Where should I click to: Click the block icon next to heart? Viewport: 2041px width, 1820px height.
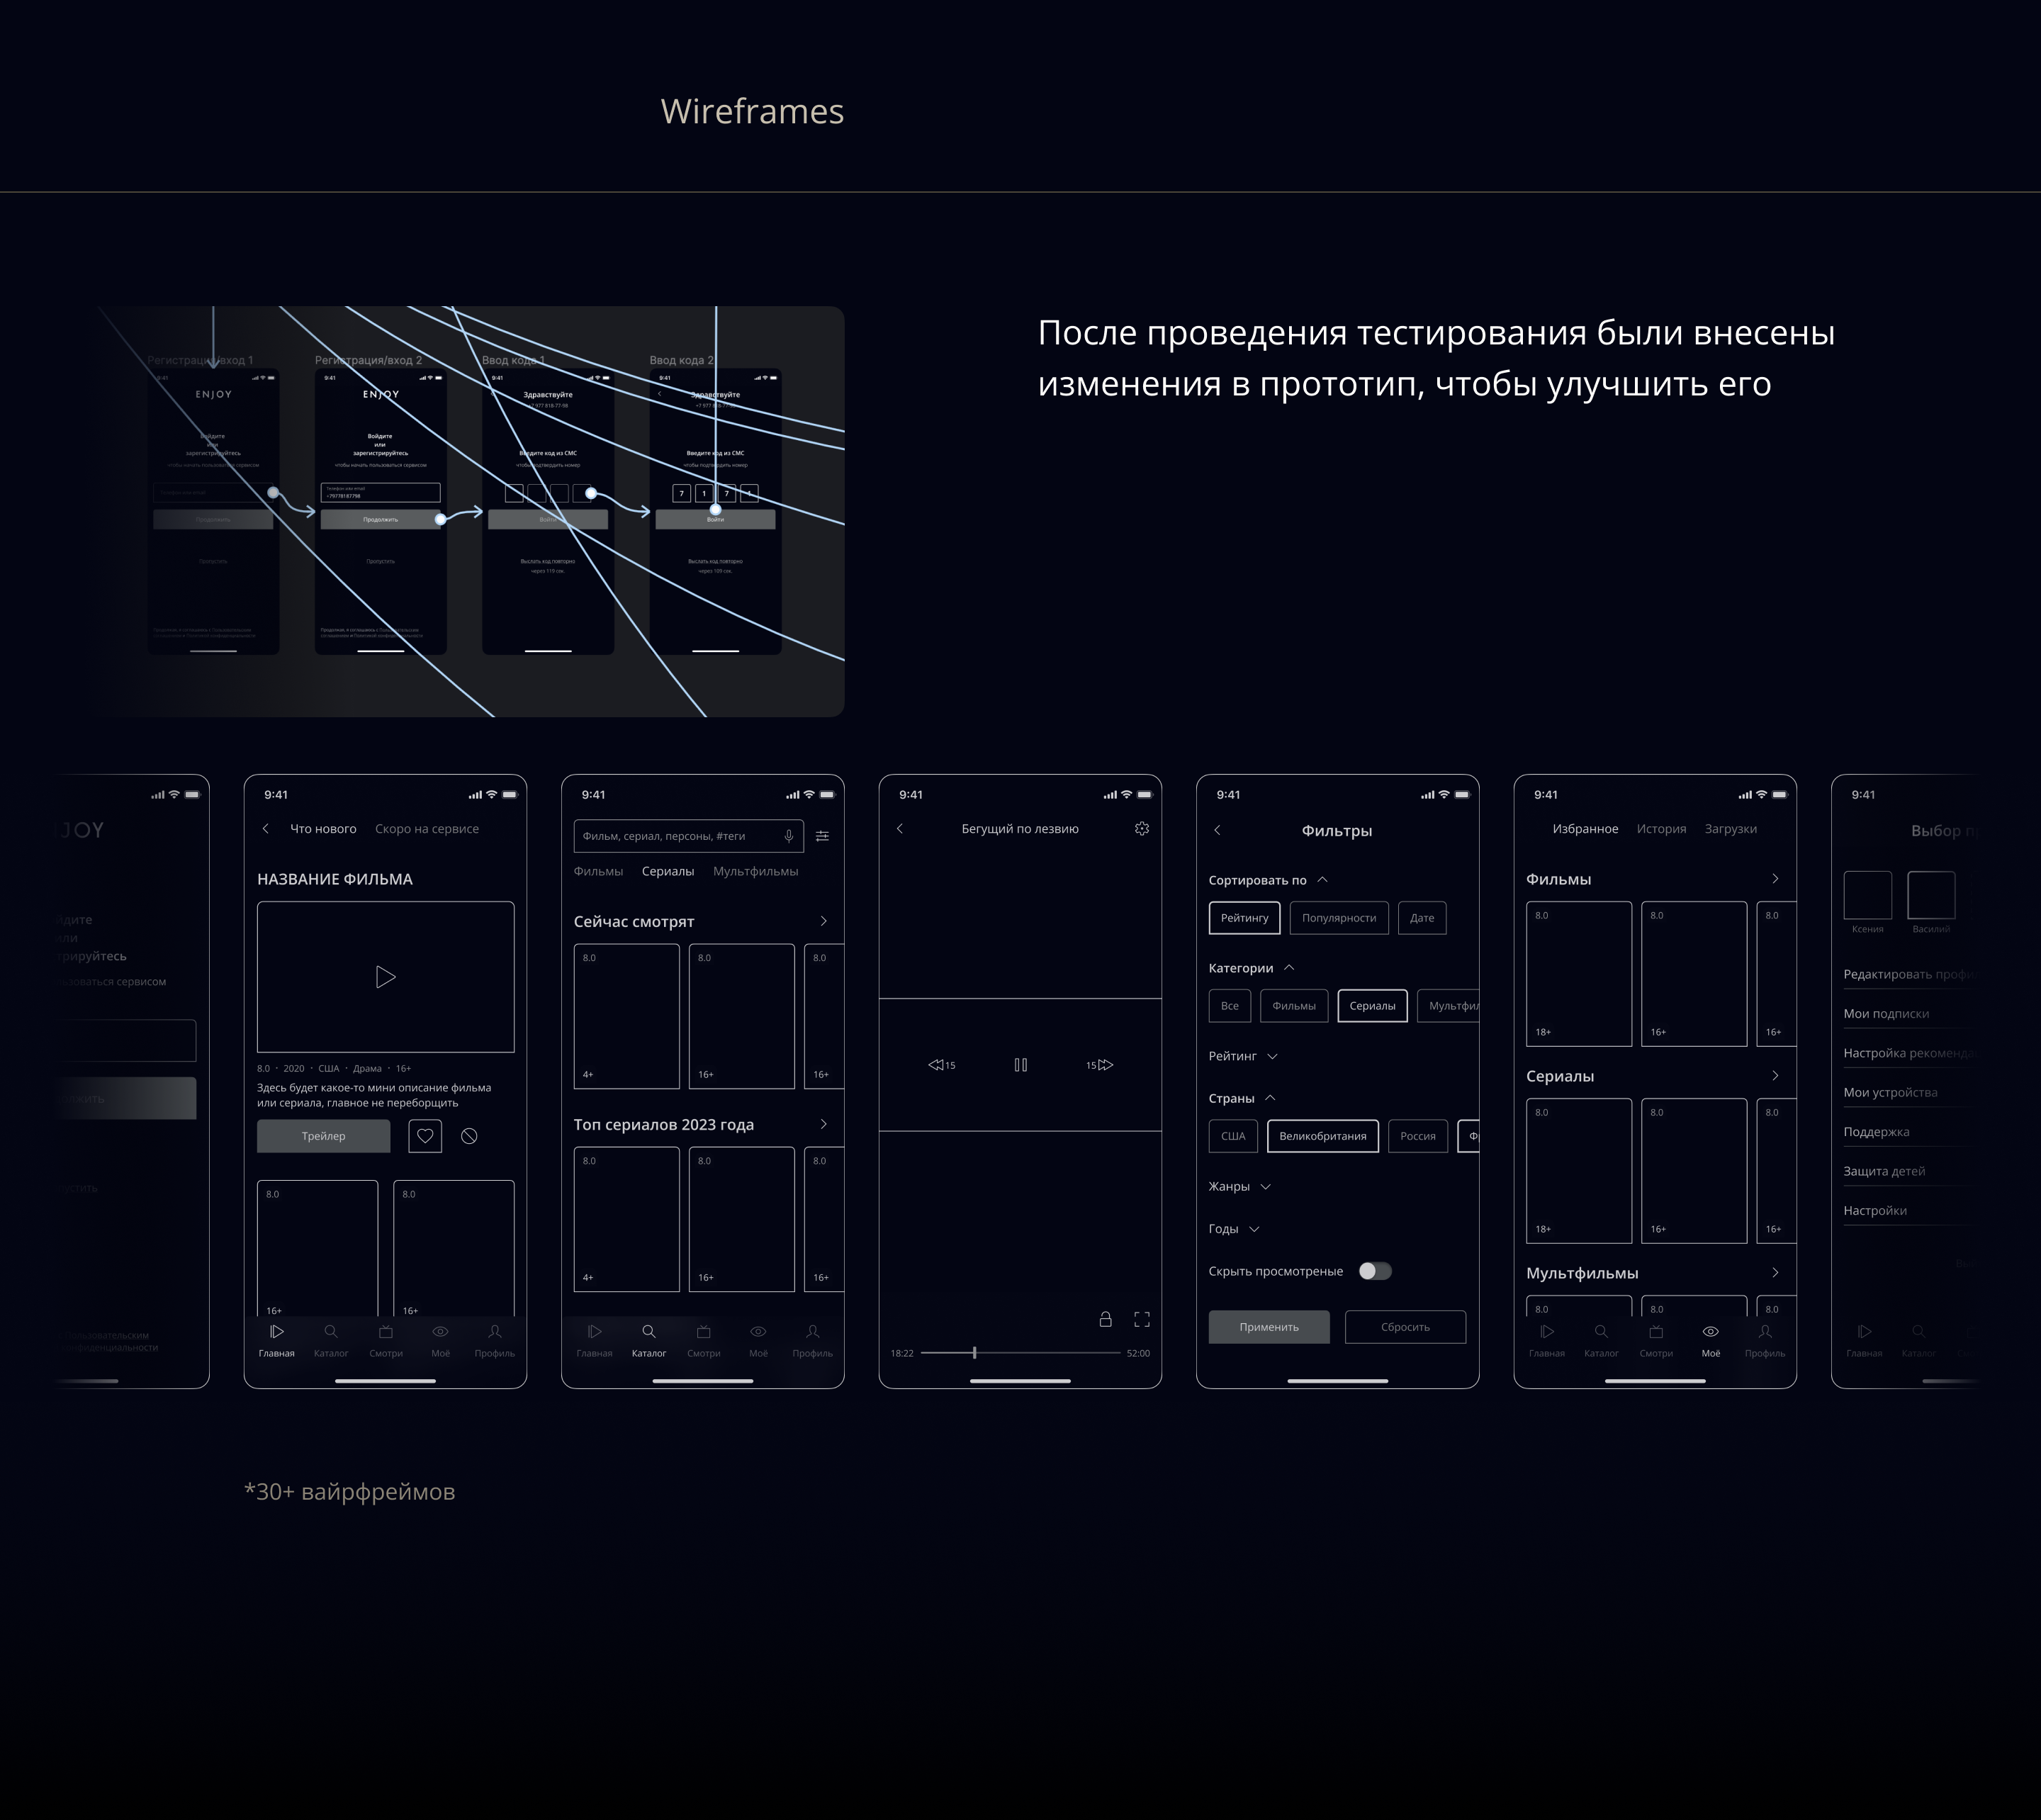(x=469, y=1136)
